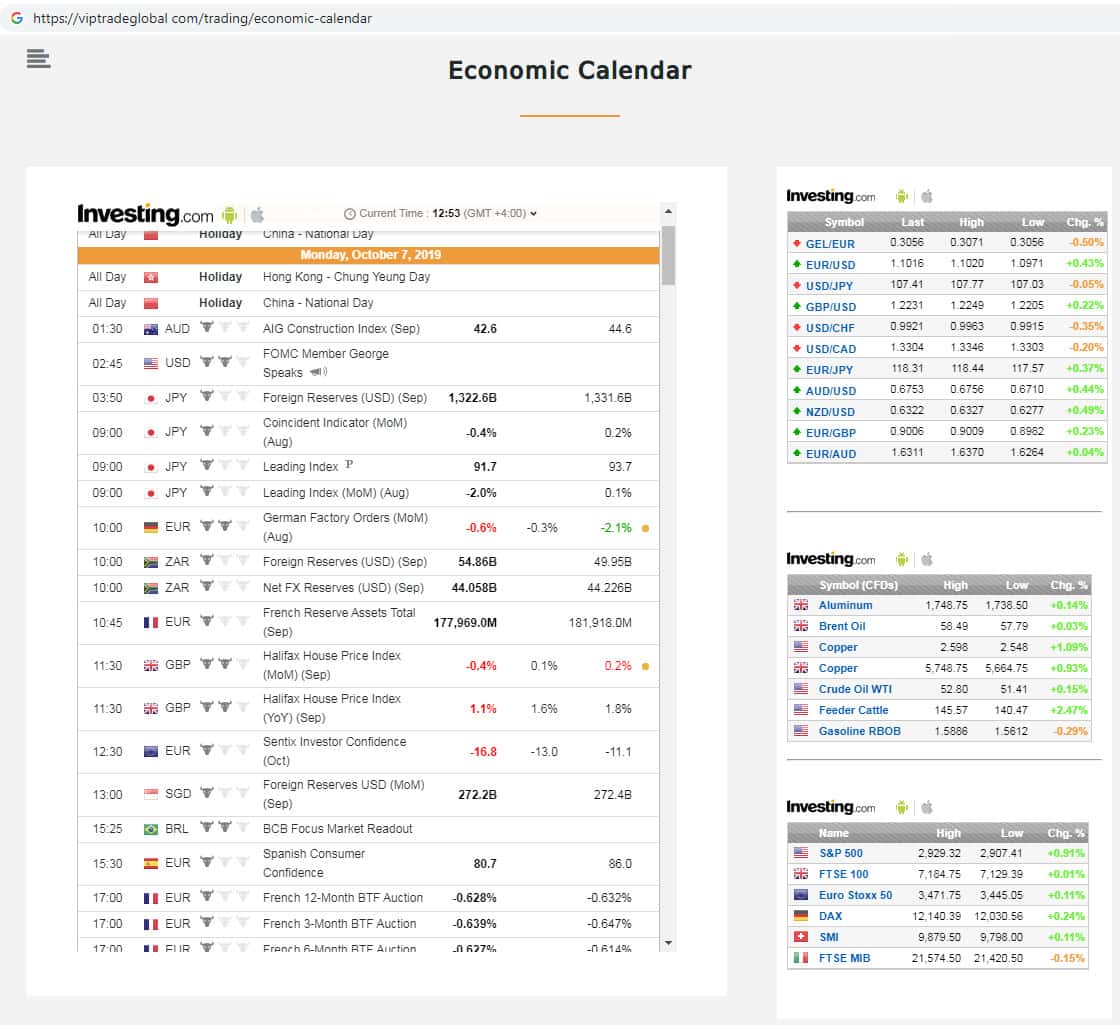
Task: Open the Brent Oil commodity link
Action: click(x=841, y=626)
